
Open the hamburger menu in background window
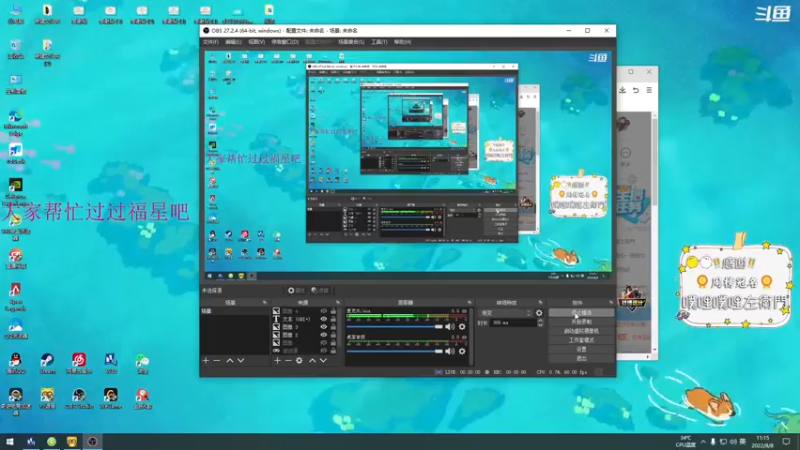[649, 90]
